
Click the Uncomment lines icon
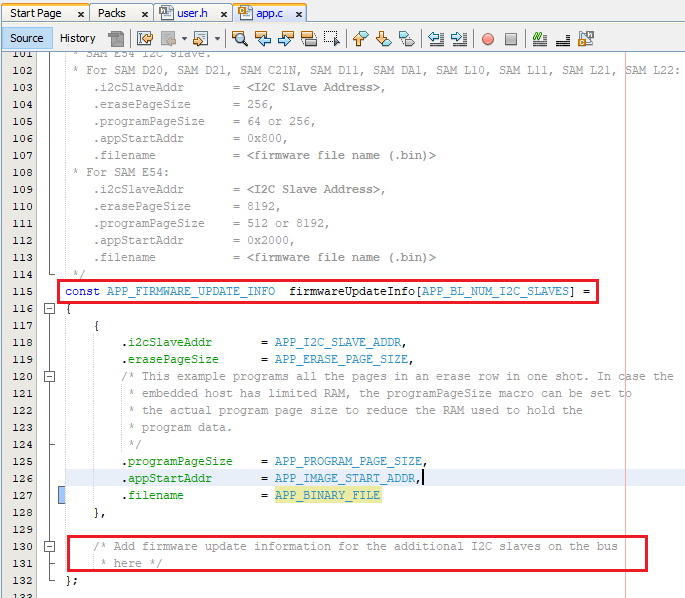[x=563, y=39]
